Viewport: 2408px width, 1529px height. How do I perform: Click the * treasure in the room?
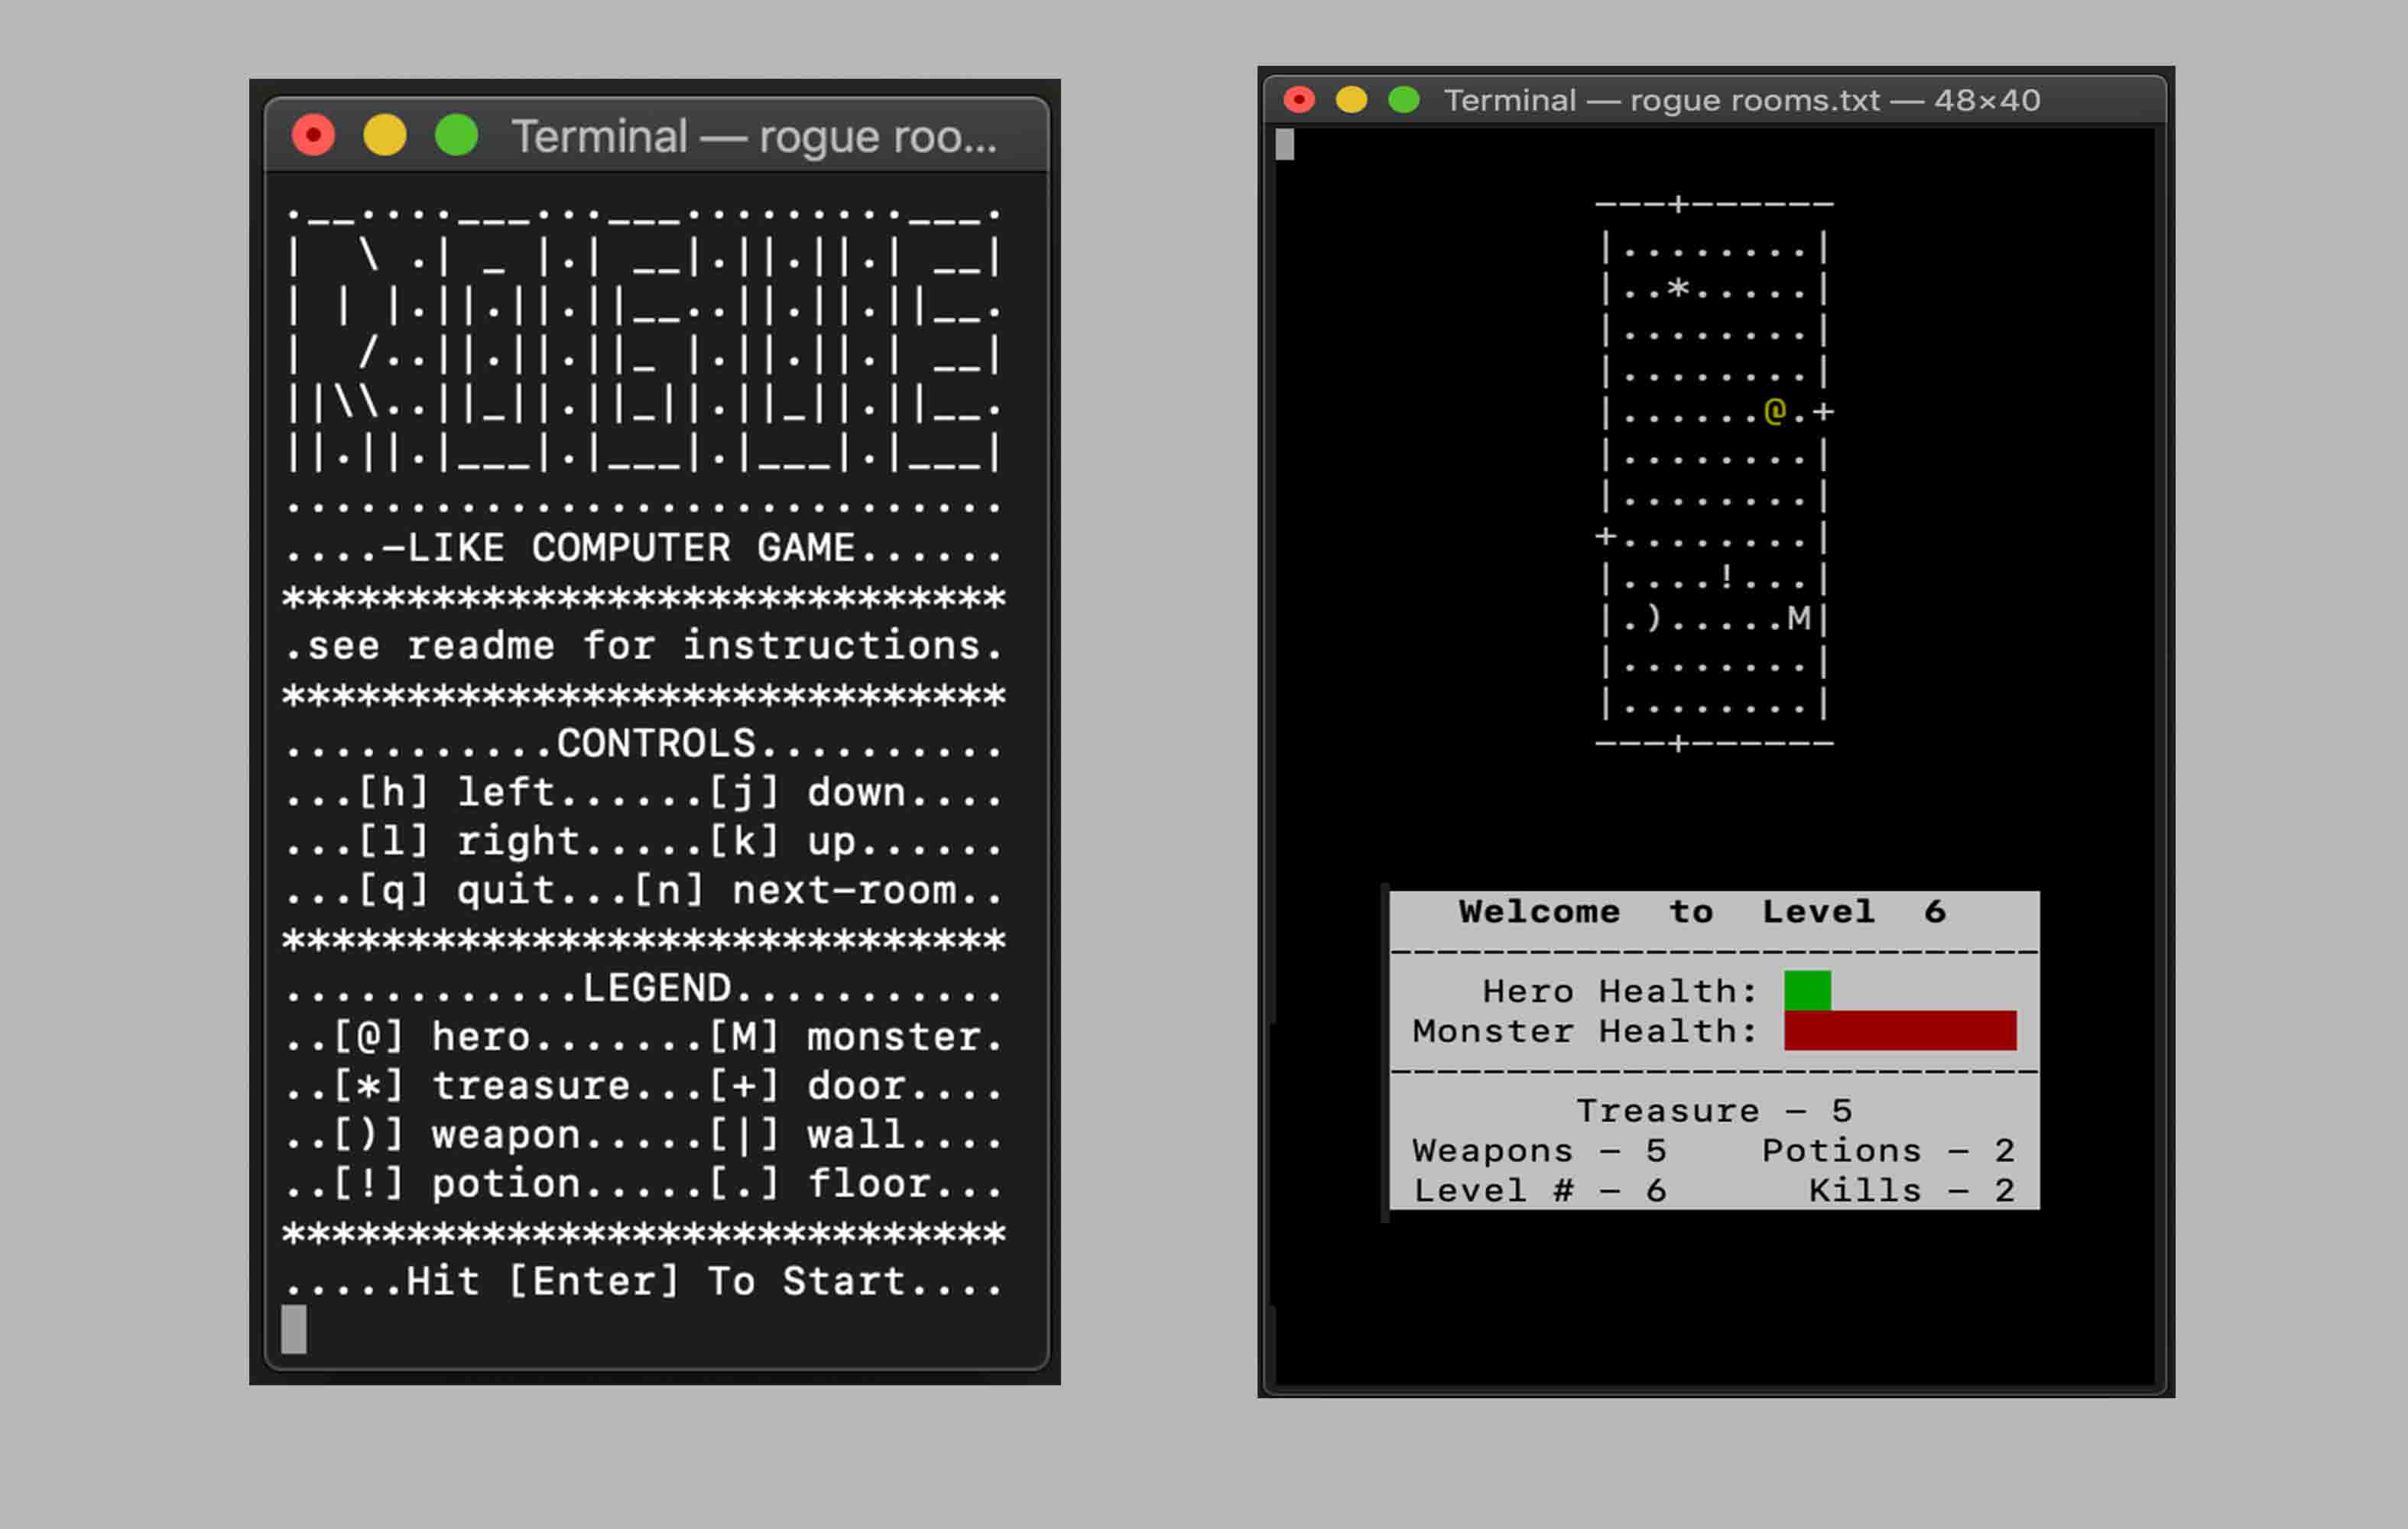1678,290
